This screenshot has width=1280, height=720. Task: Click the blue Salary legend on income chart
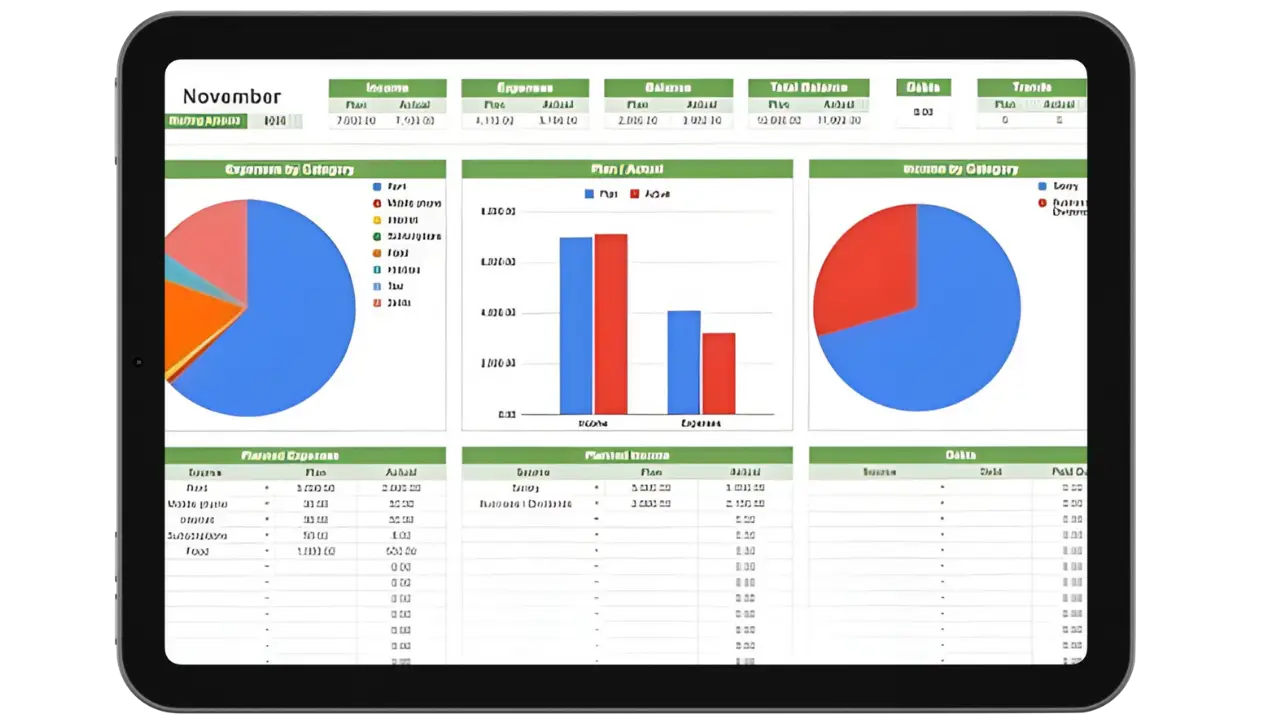click(x=1041, y=185)
